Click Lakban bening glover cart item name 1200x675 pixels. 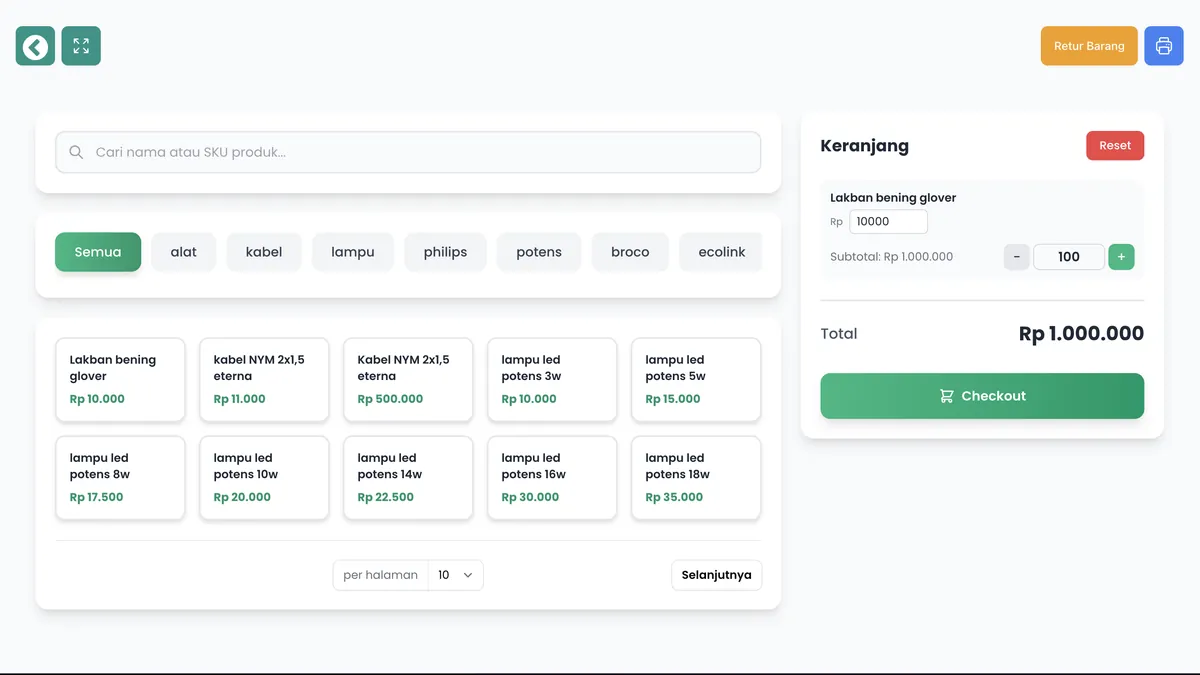tap(893, 198)
